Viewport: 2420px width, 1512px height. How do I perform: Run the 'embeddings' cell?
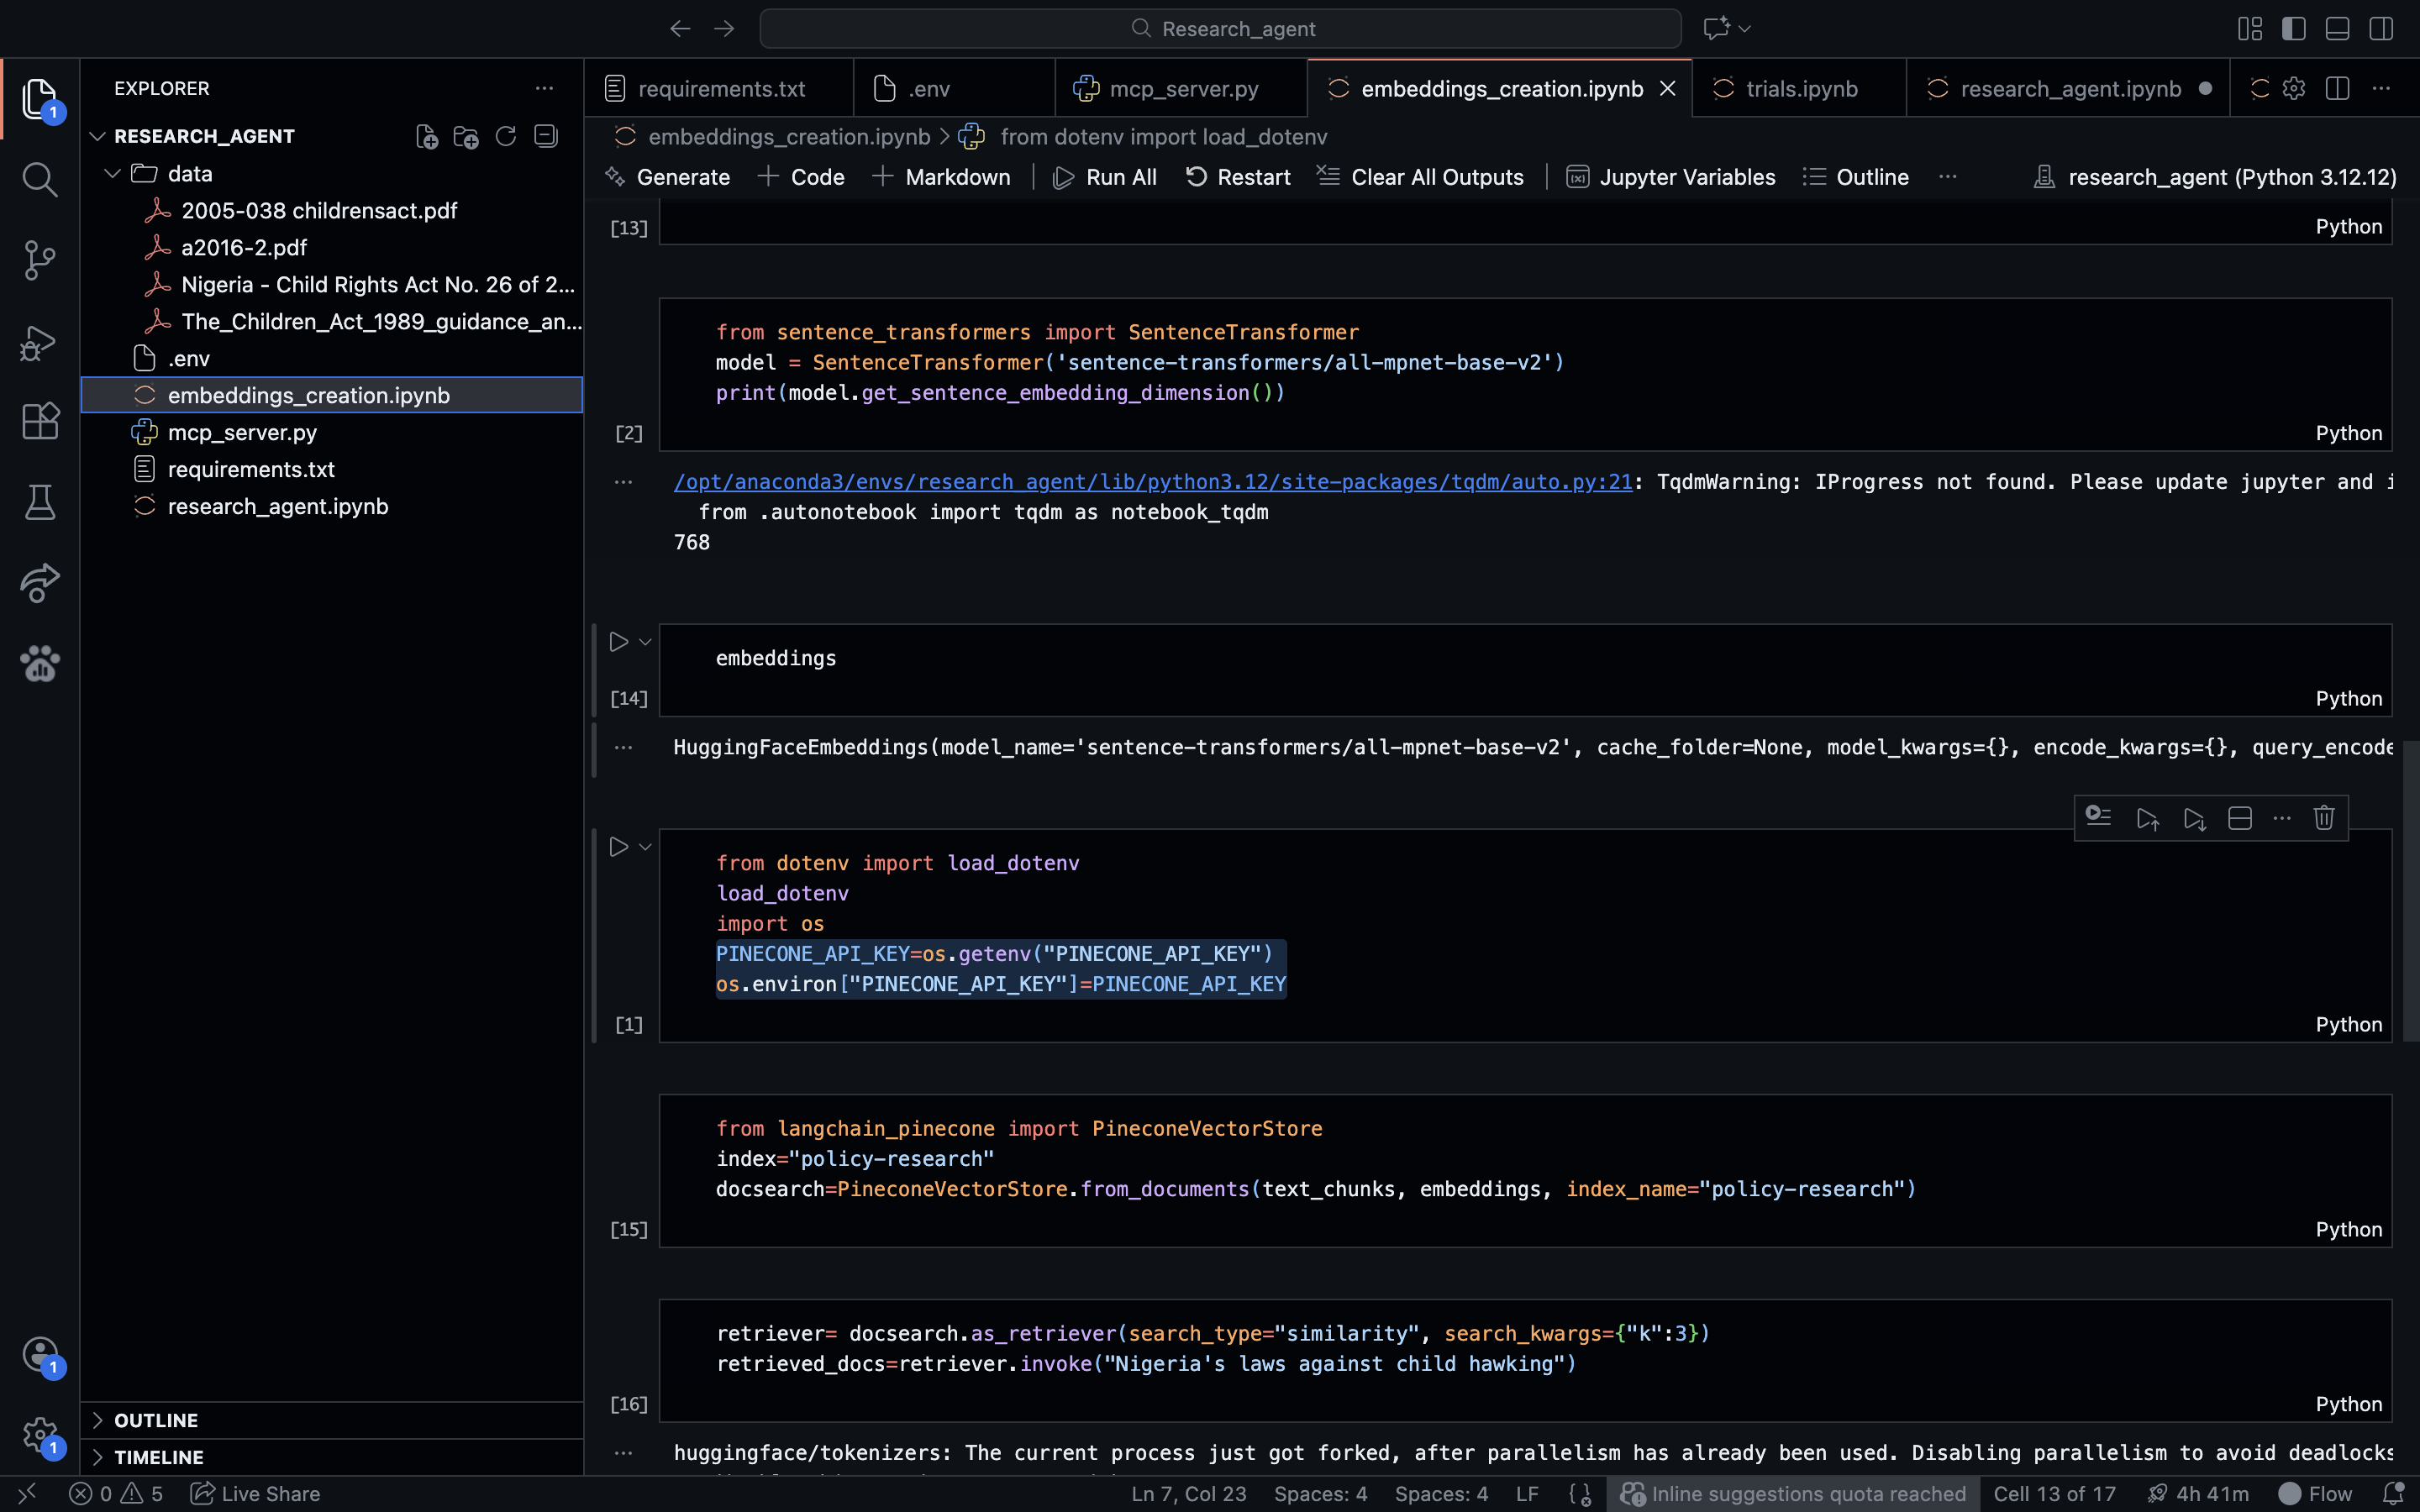pyautogui.click(x=619, y=642)
